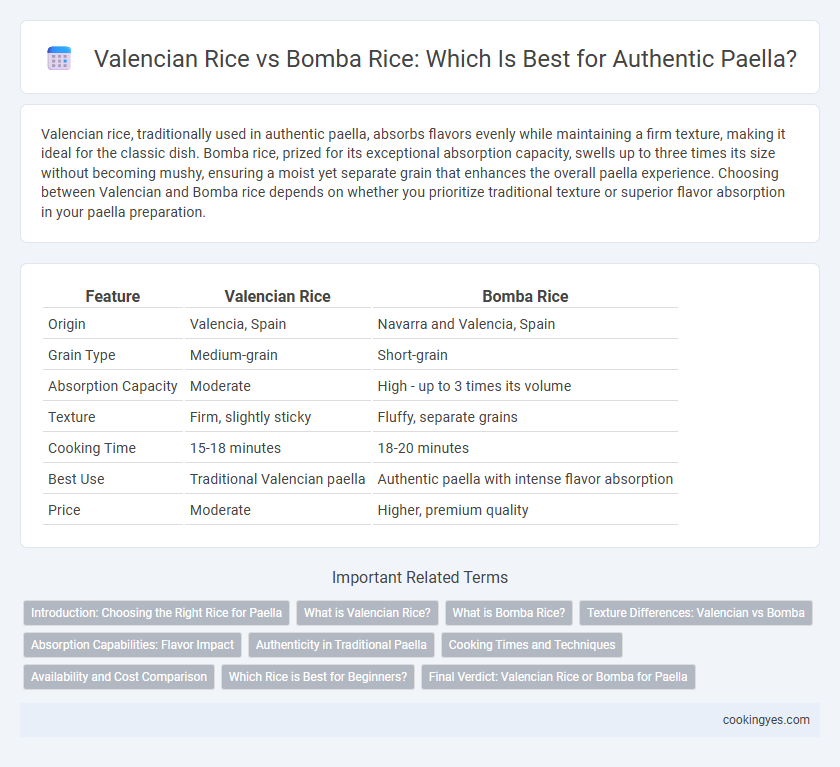The image size is (840, 767).
Task: Click 'Authentic paella with intense flavor absorption' cell
Action: [x=525, y=479]
